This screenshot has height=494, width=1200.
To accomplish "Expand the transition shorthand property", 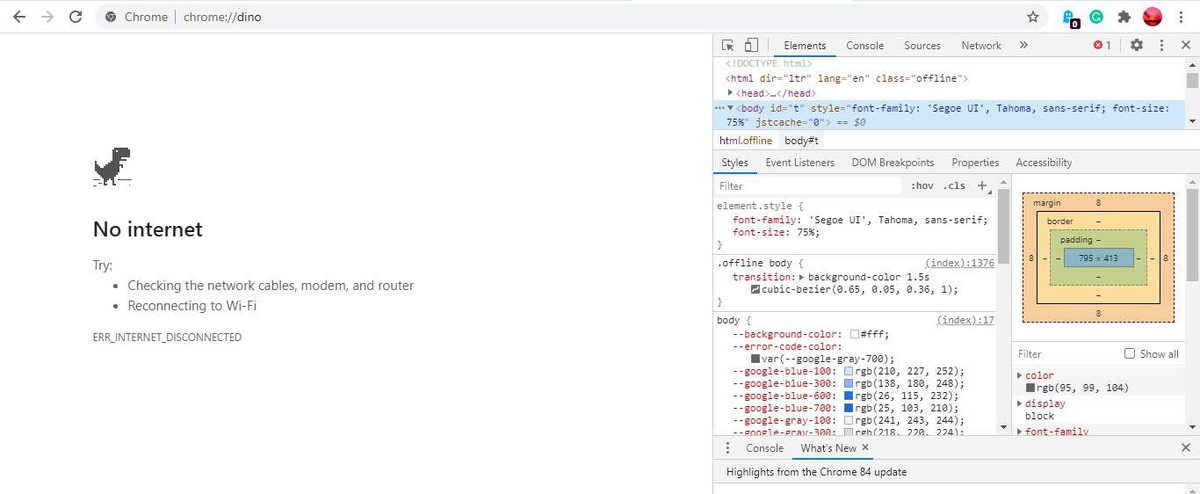I will (x=800, y=277).
